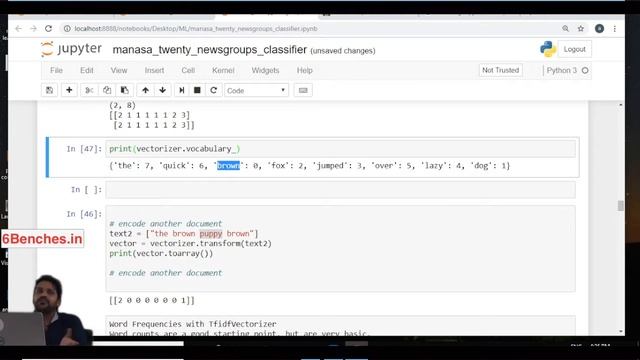Click the [[2 0 0 0 0 0 0 1]] output
640x360 pixels.
[152, 300]
